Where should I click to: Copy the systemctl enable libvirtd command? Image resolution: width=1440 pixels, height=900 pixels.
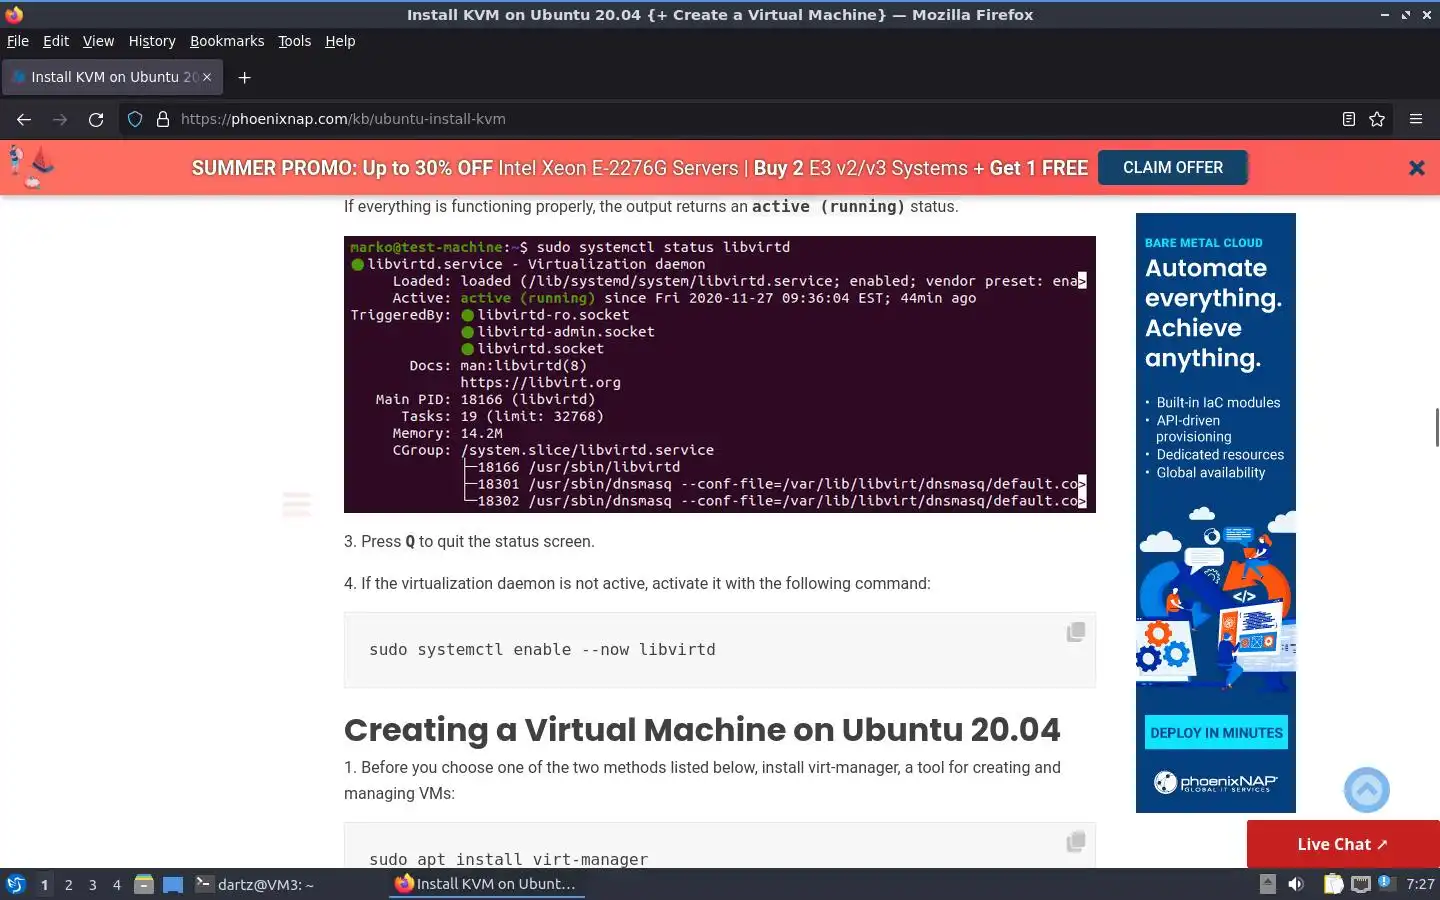click(x=1076, y=632)
